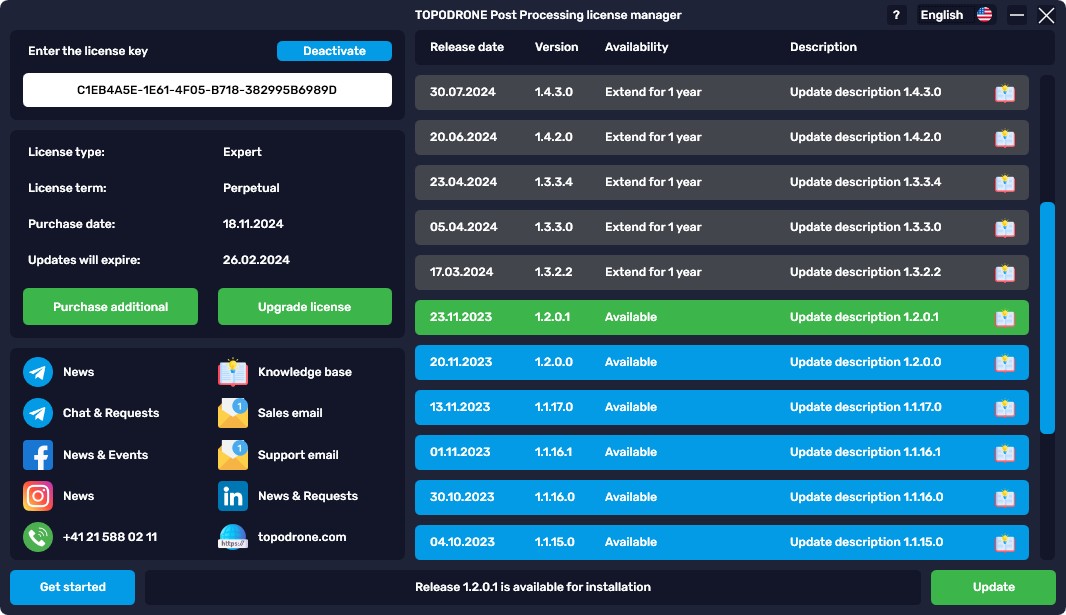Open the Telegram News channel icon

(38, 372)
